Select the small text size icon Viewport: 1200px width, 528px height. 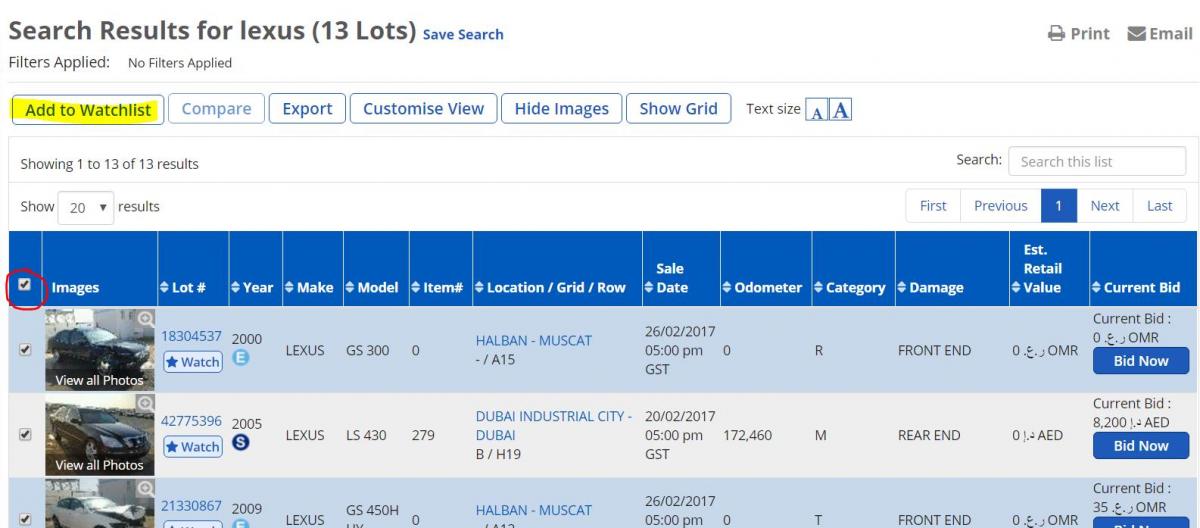(816, 110)
